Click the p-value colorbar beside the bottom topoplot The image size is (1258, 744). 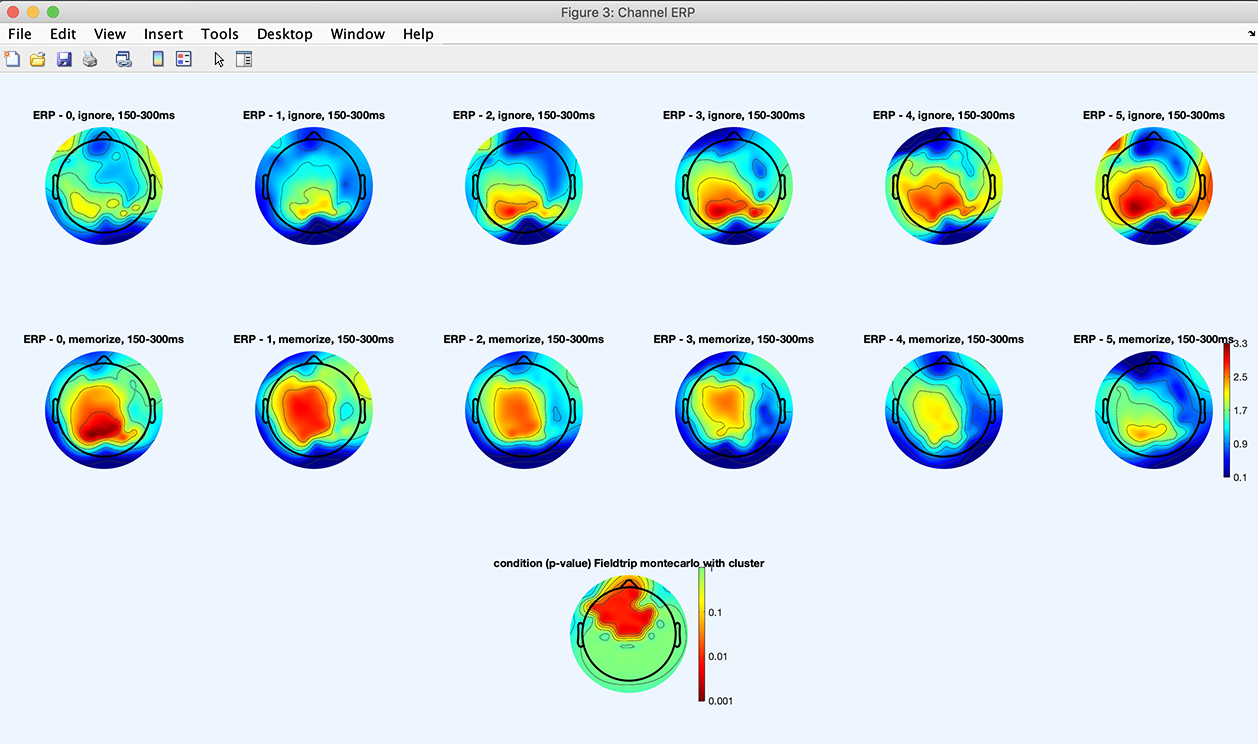click(x=702, y=634)
